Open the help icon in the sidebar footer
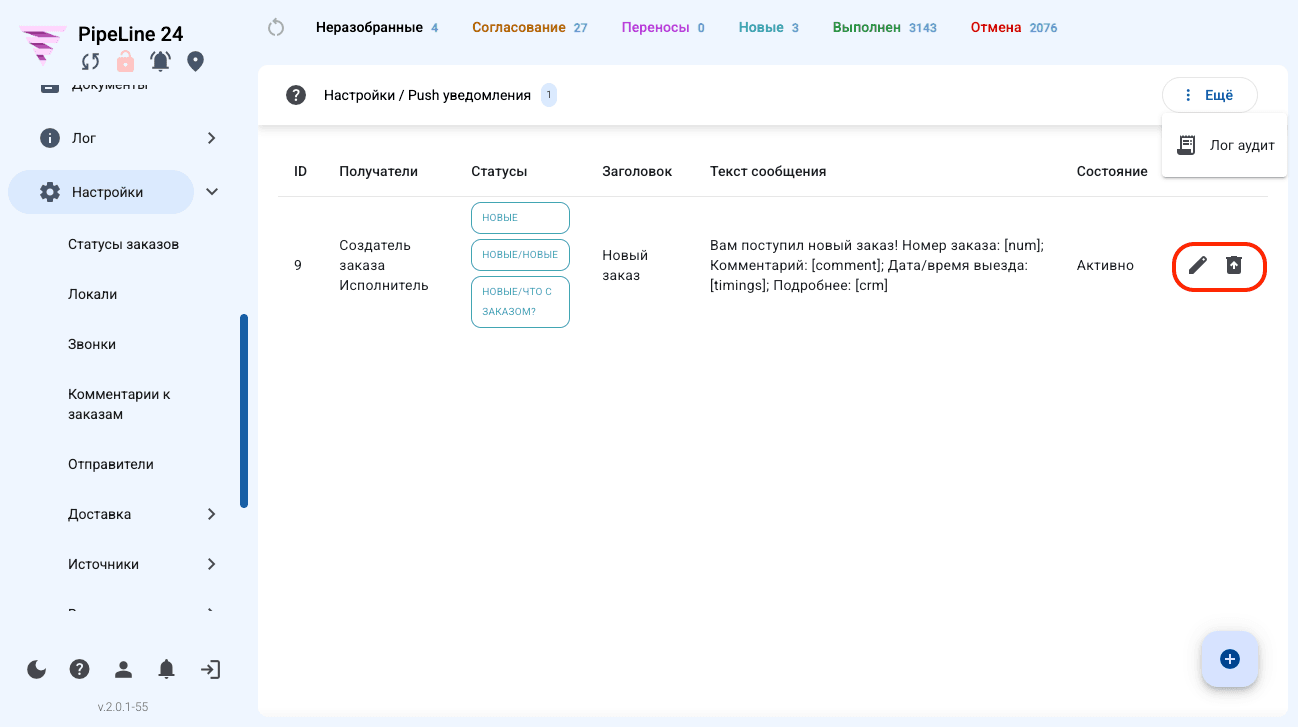 80,670
